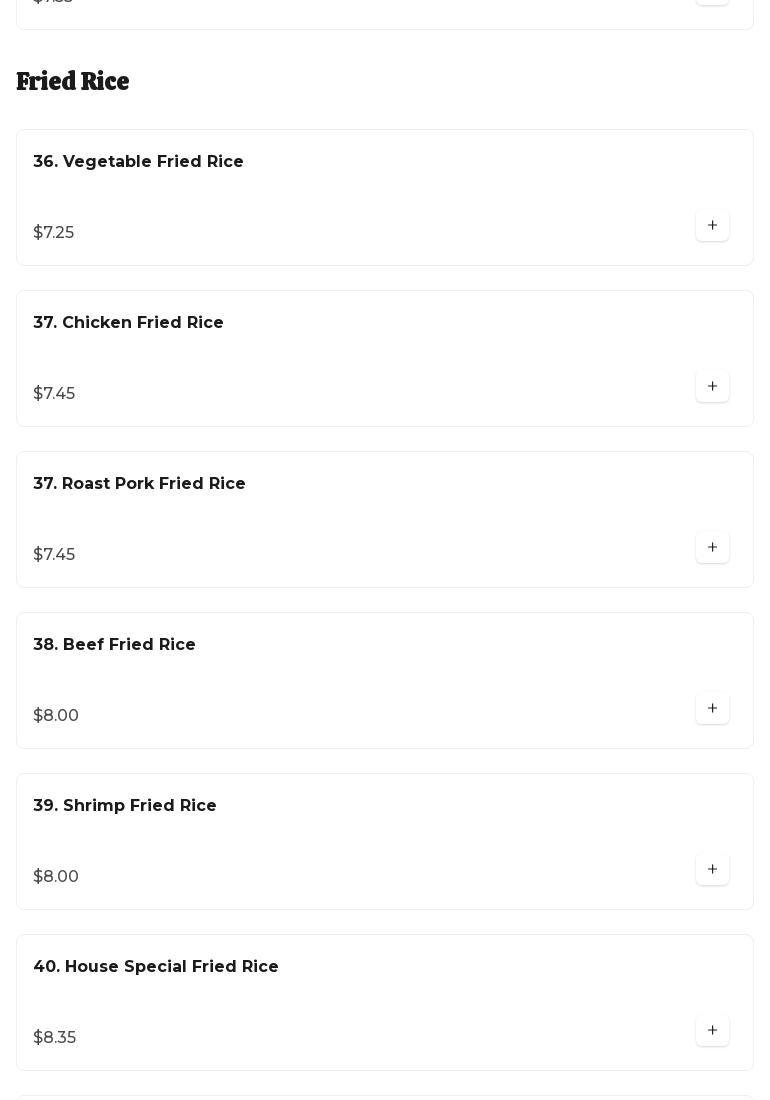Image resolution: width=770 pixels, height=1100 pixels.
Task: Open 37. Roast Pork Fried Rice details
Action: 139,484
